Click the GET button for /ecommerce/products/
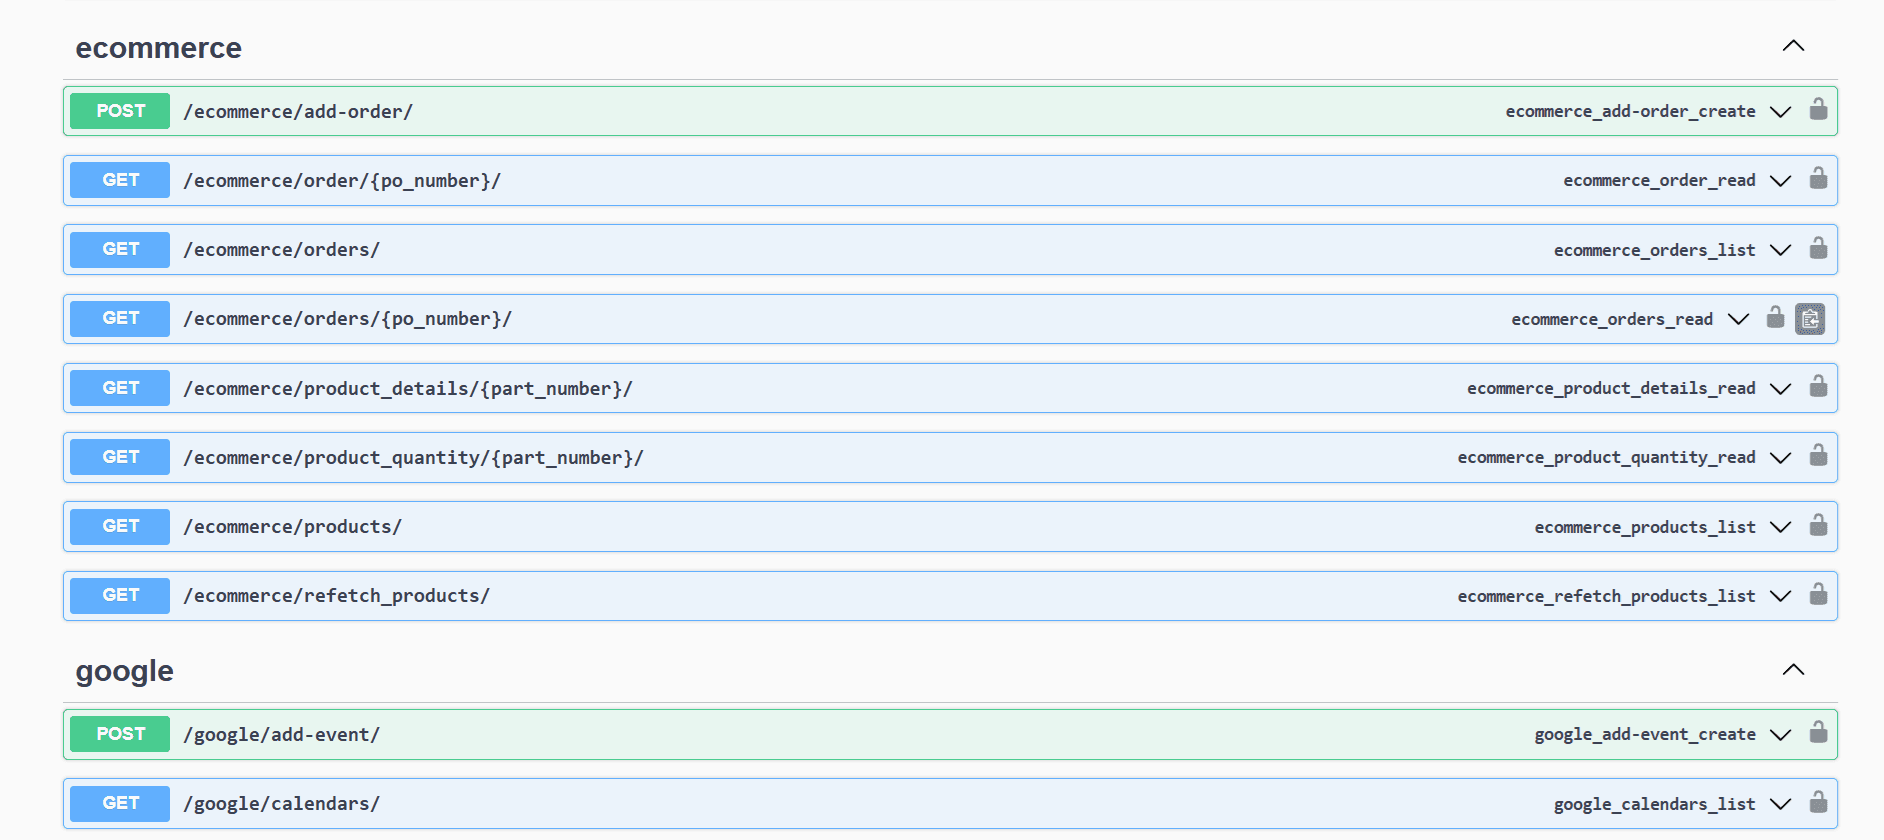 point(120,526)
